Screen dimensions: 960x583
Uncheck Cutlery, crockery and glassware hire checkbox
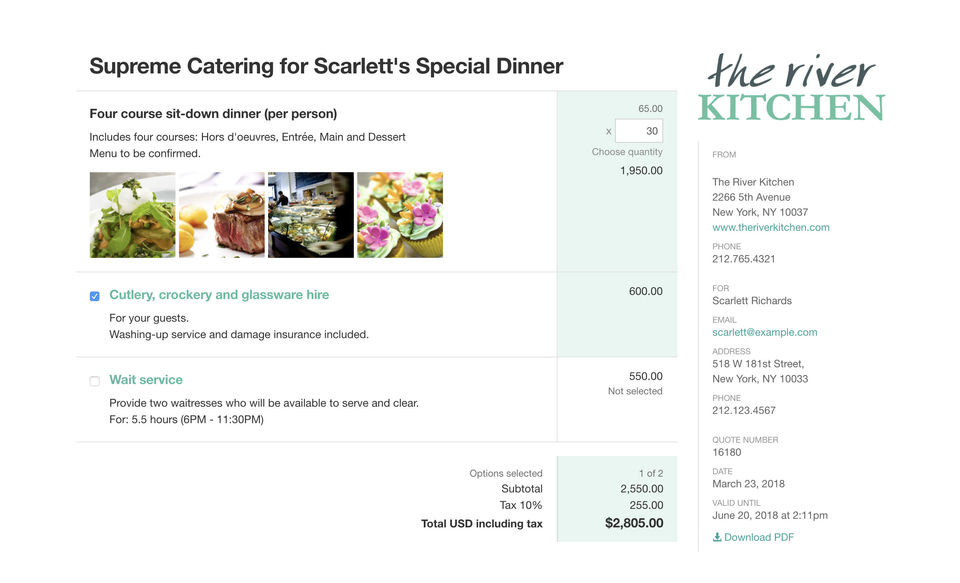95,296
